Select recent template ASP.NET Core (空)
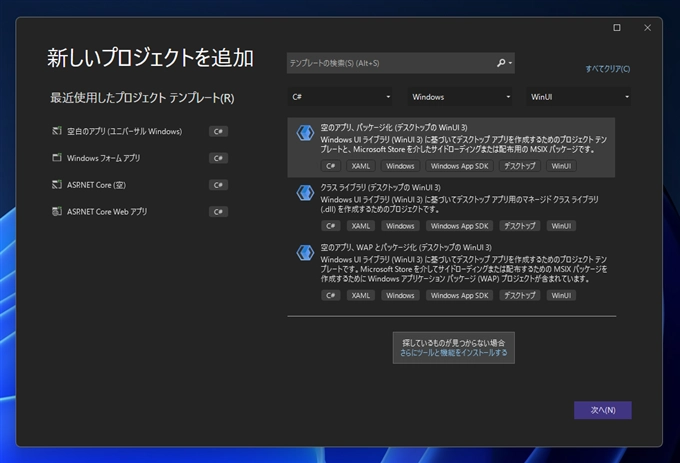 (x=140, y=185)
